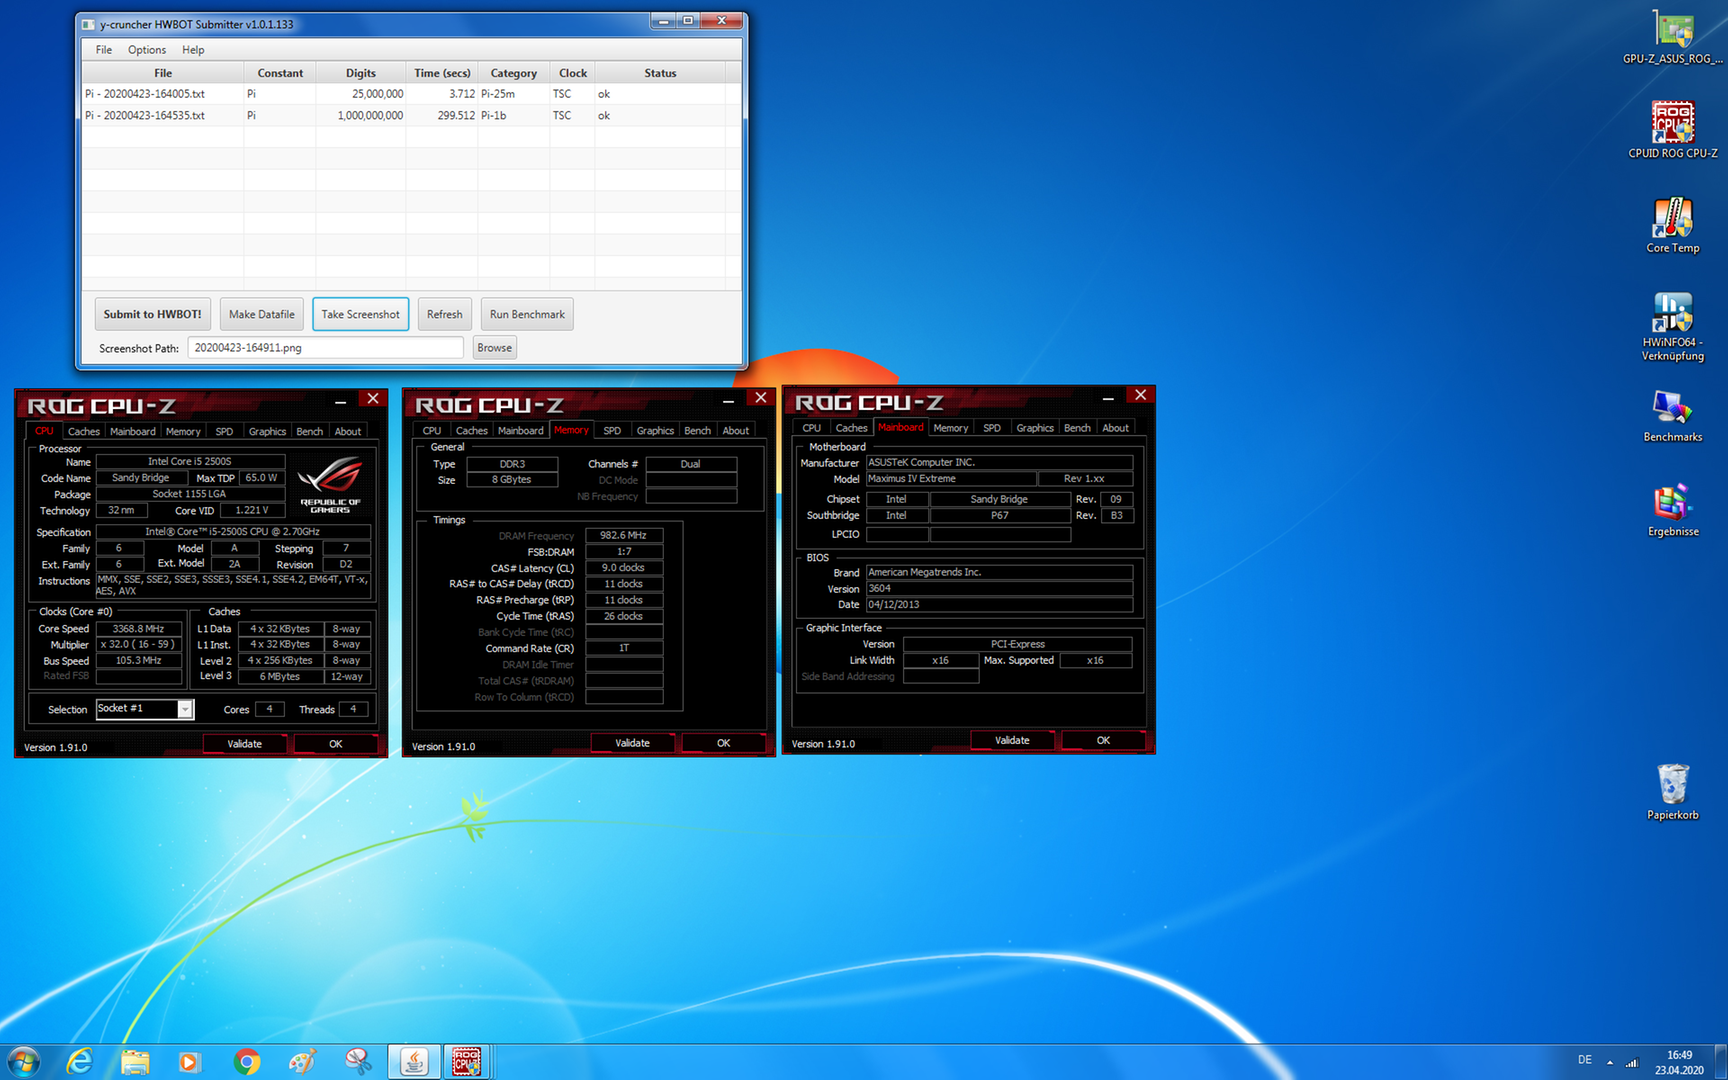Click the Take Screenshot button
This screenshot has width=1728, height=1080.
coord(360,314)
